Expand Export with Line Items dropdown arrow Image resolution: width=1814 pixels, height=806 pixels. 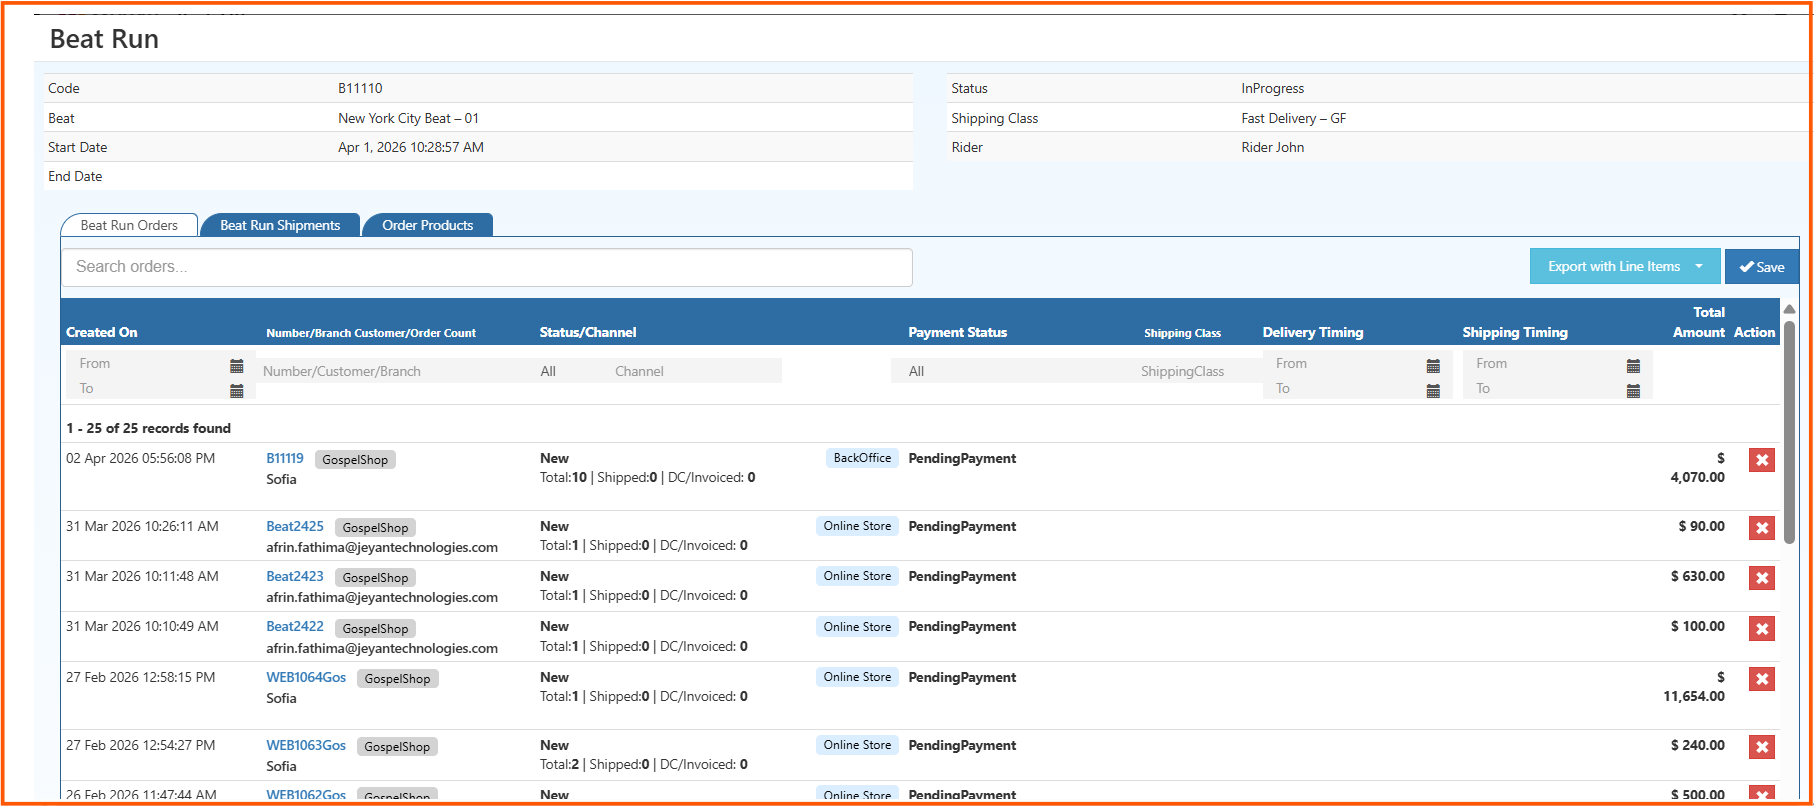(x=1698, y=266)
